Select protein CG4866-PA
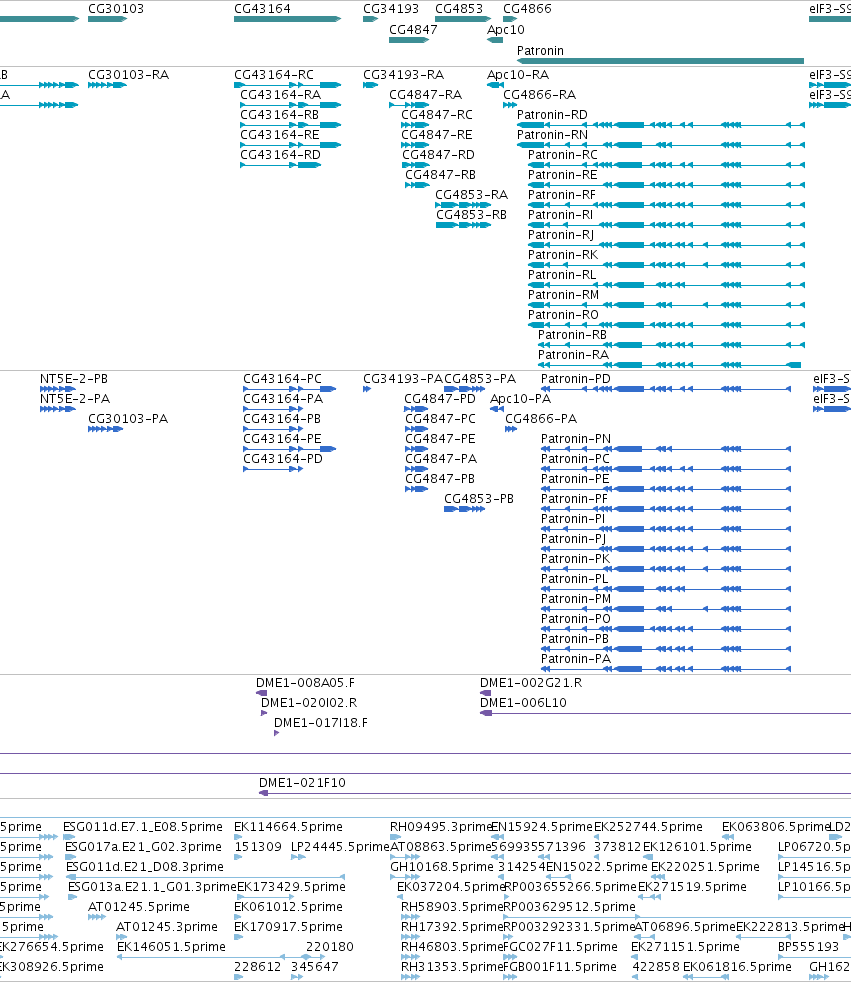851x982 pixels. [541, 419]
